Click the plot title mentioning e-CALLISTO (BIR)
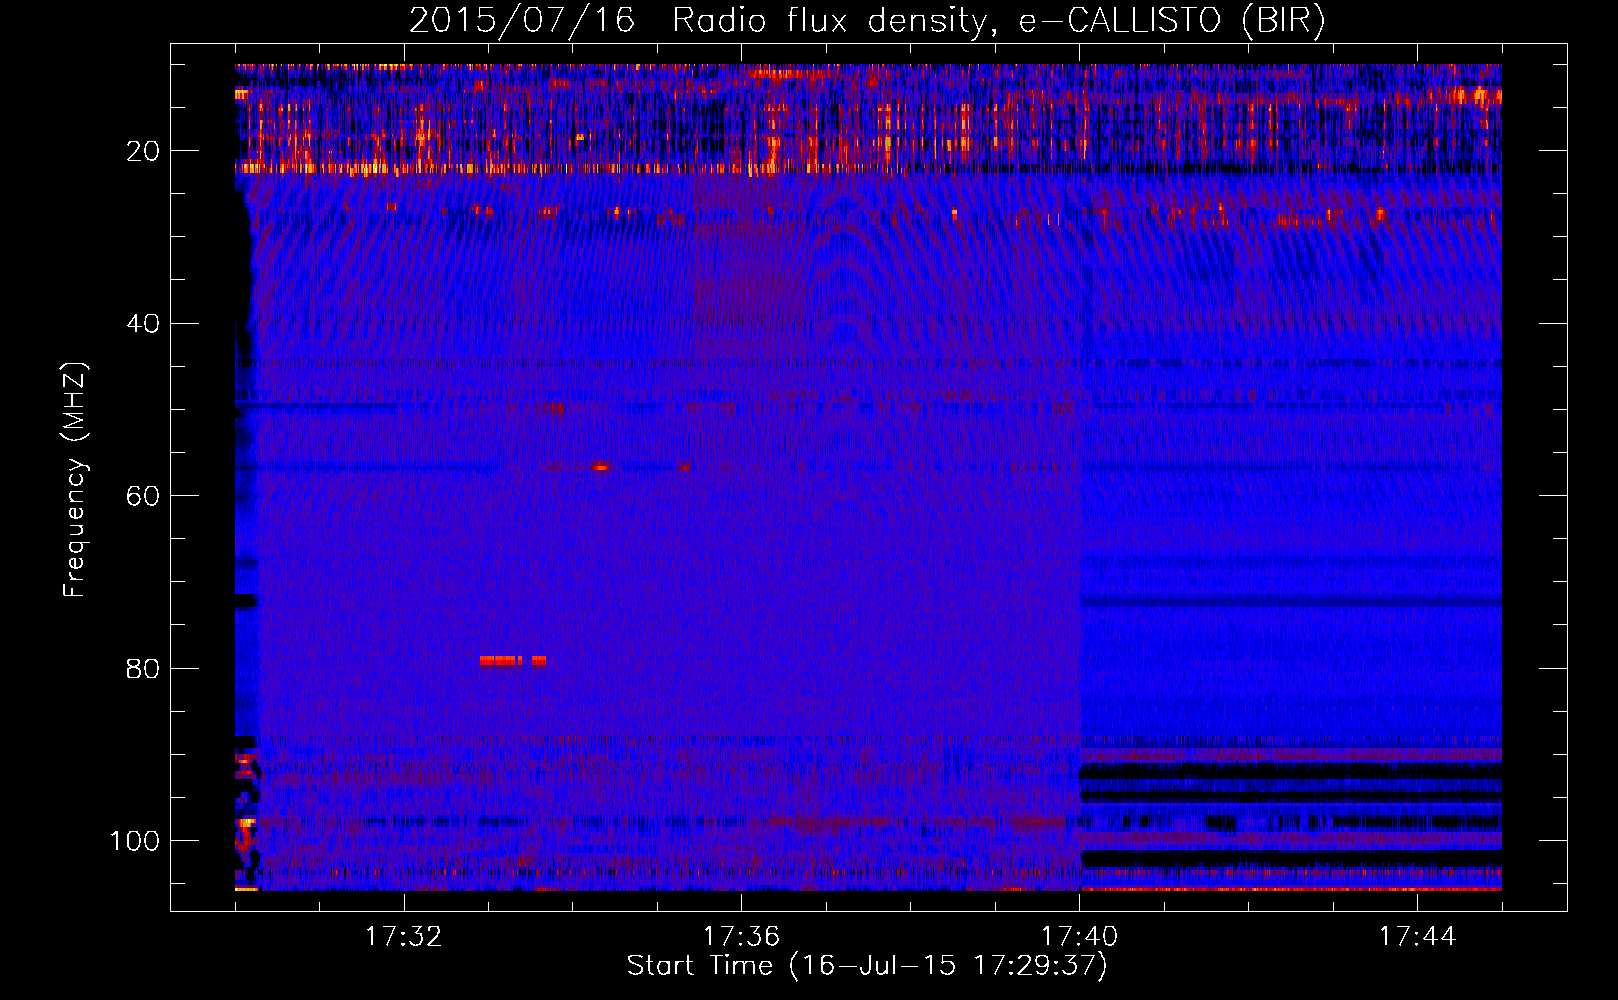The image size is (1618, 1000). (x=867, y=21)
